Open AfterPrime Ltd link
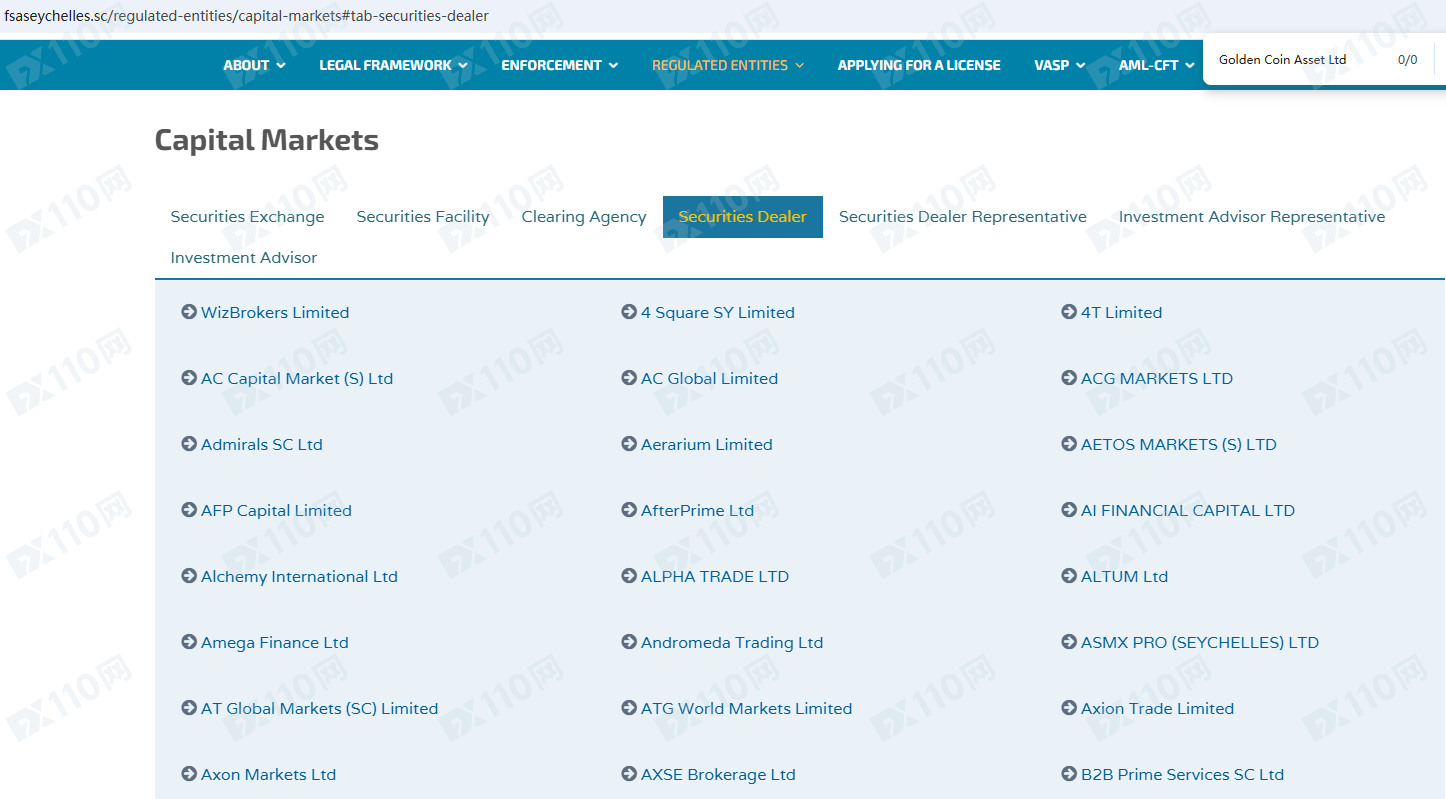The height and width of the screenshot is (799, 1446). pos(698,510)
